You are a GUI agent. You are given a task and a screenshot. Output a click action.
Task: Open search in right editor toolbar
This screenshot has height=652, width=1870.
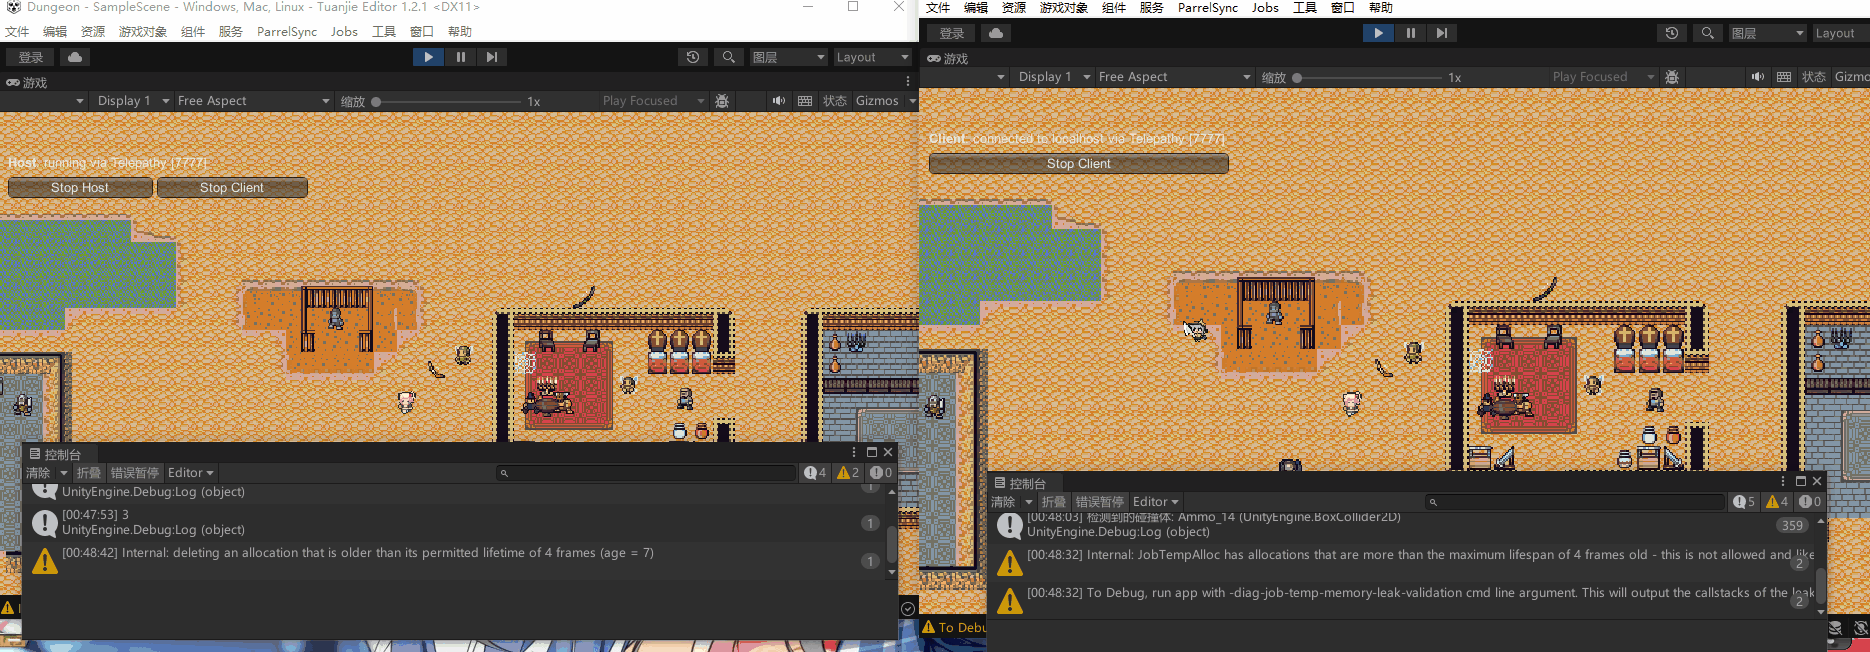click(1708, 33)
